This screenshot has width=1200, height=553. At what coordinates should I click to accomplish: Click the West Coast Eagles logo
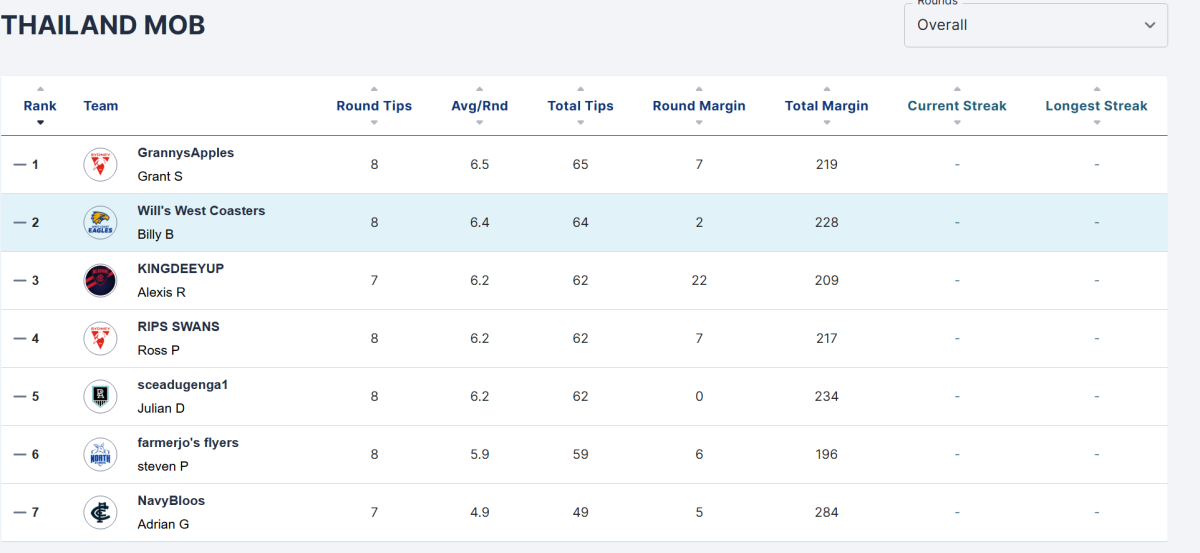[x=100, y=222]
